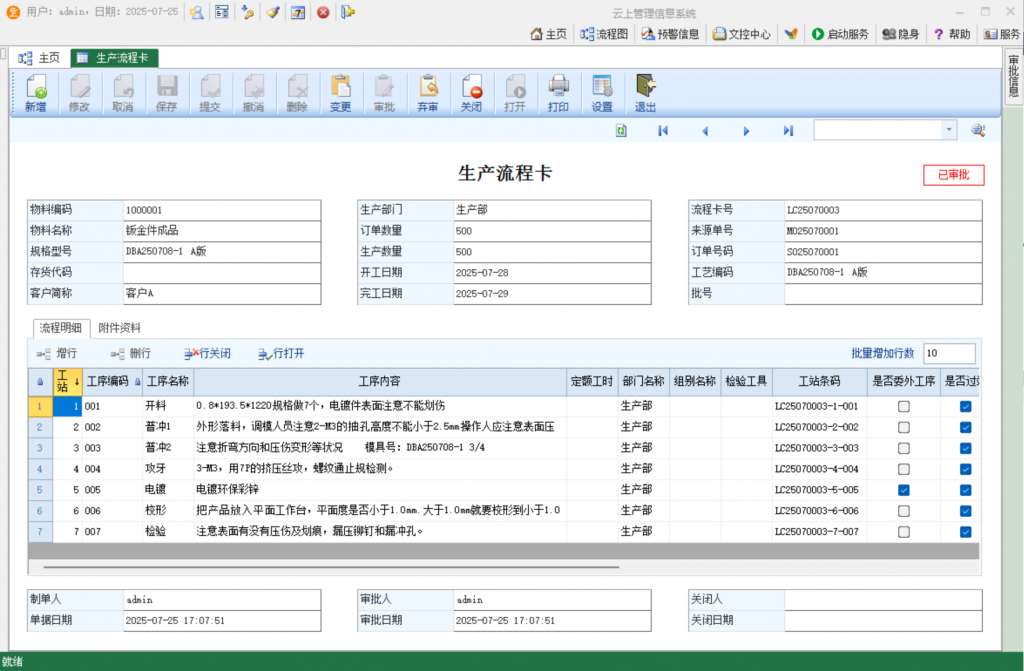Uncheck the last-column checkbox in the 普冲2 row
Viewport: 1024px width, 671px height.
[x=965, y=448]
